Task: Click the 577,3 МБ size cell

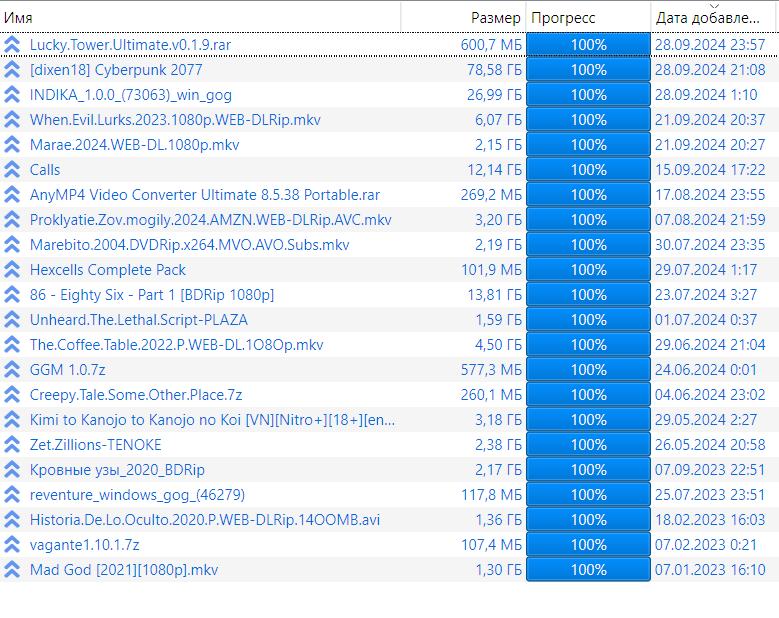Action: [x=491, y=370]
